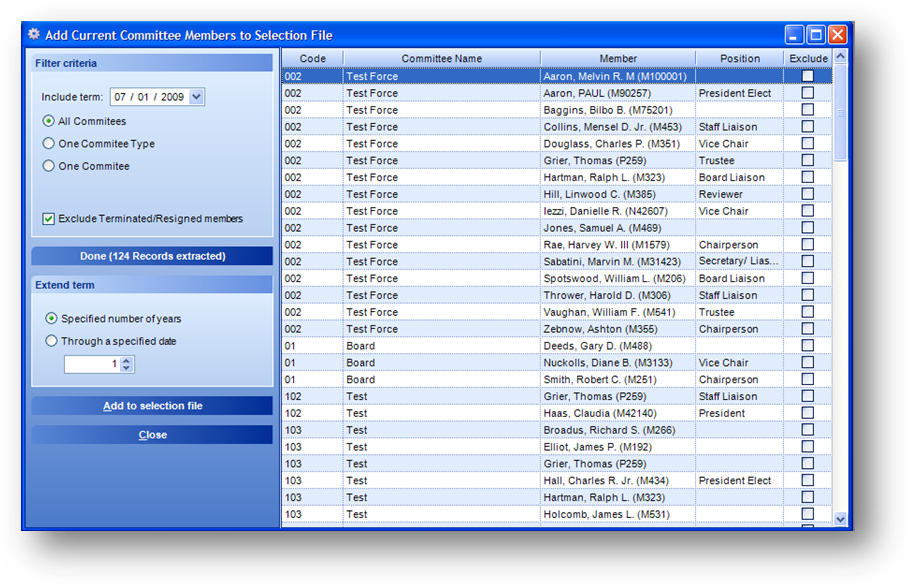The height and width of the screenshot is (586, 910).
Task: Click scrollbar down arrow in the grid
Action: [x=840, y=519]
